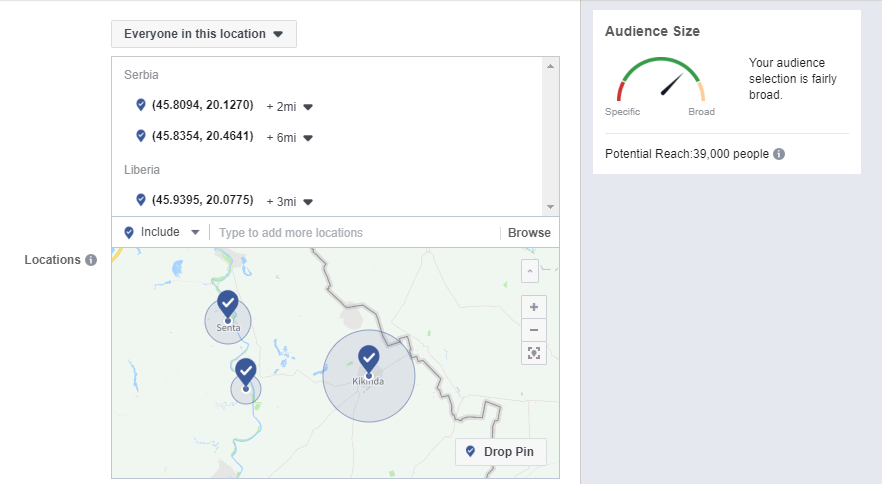Click the Browse locations link
Screen dimensions: 882x484
pos(529,233)
